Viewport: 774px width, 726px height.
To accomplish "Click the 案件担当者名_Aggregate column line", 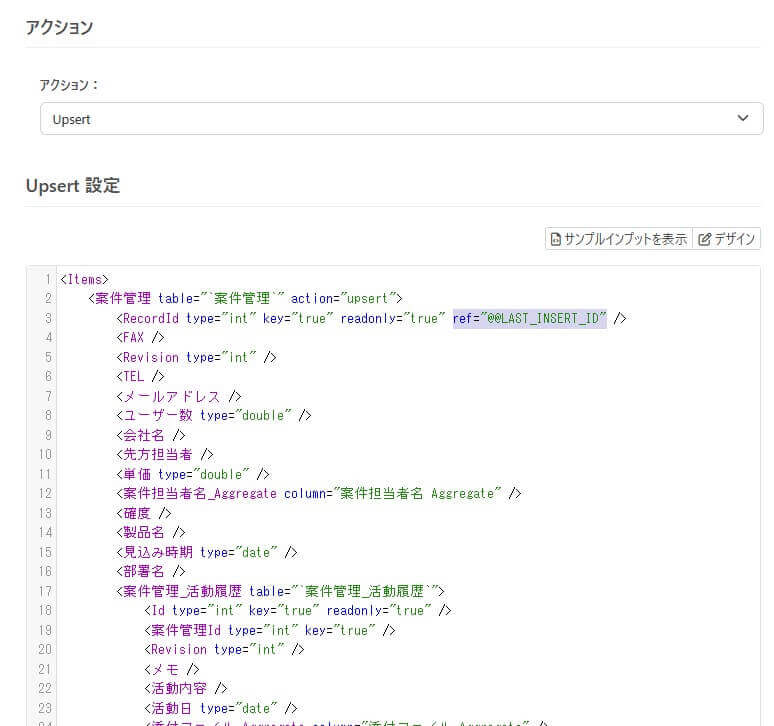I will (319, 494).
